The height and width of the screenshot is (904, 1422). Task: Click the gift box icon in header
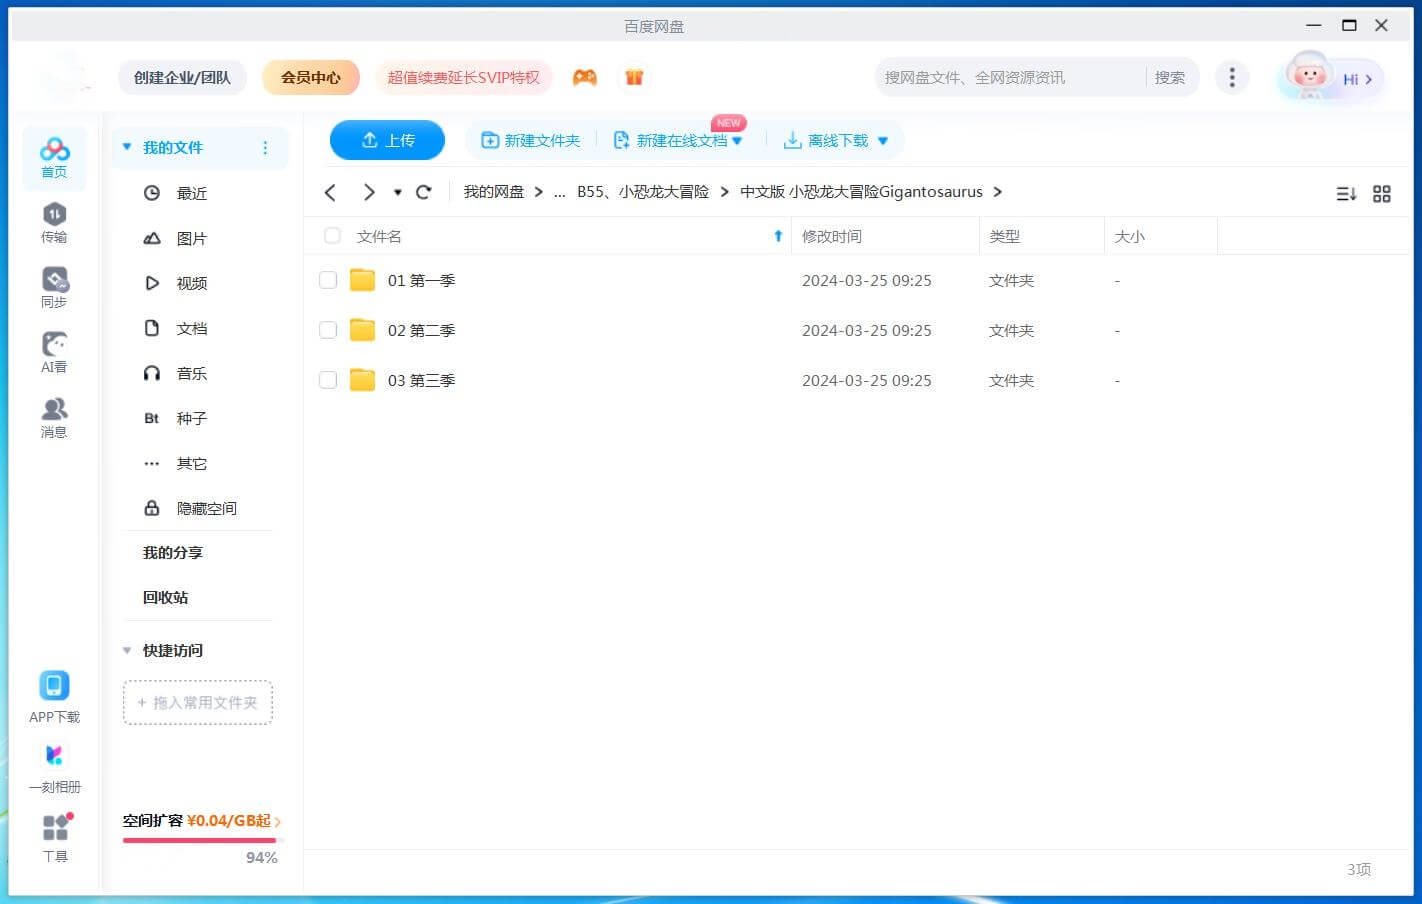(x=634, y=78)
